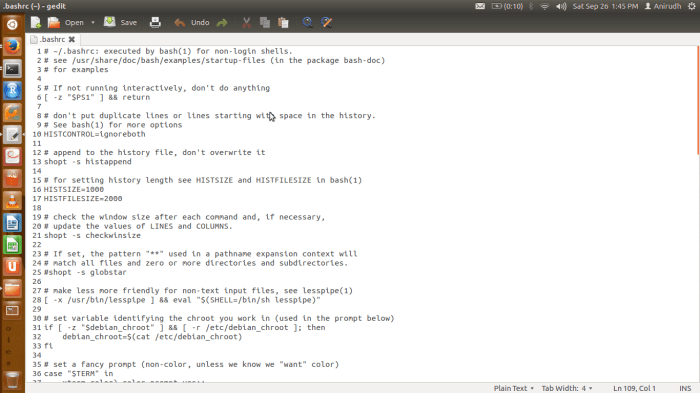Close the .bashrc tab
This screenshot has width=700, height=393.
(x=71, y=39)
